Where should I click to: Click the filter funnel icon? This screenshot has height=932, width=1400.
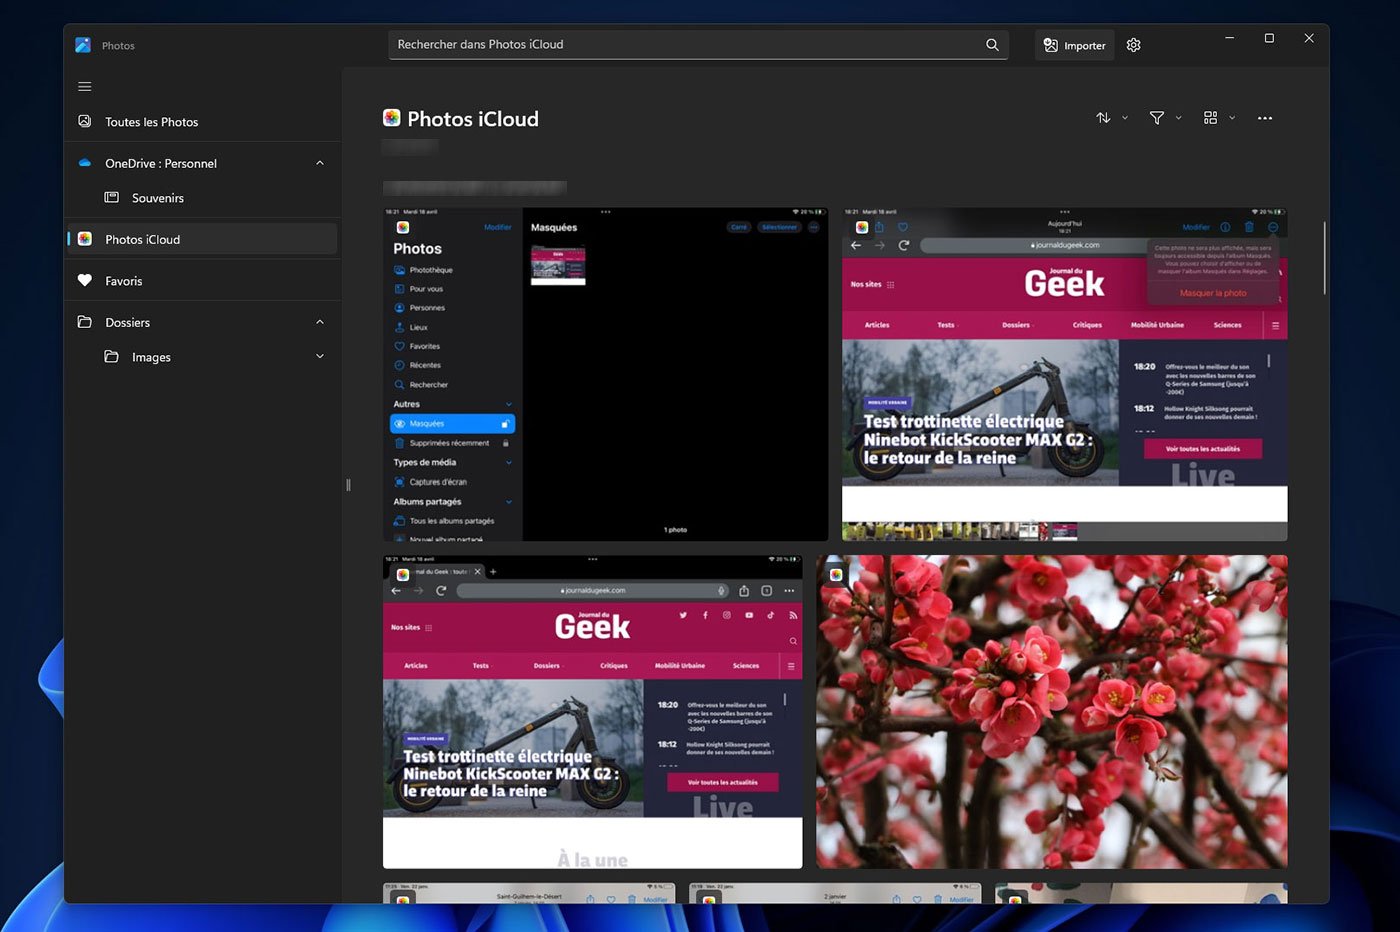tap(1157, 118)
